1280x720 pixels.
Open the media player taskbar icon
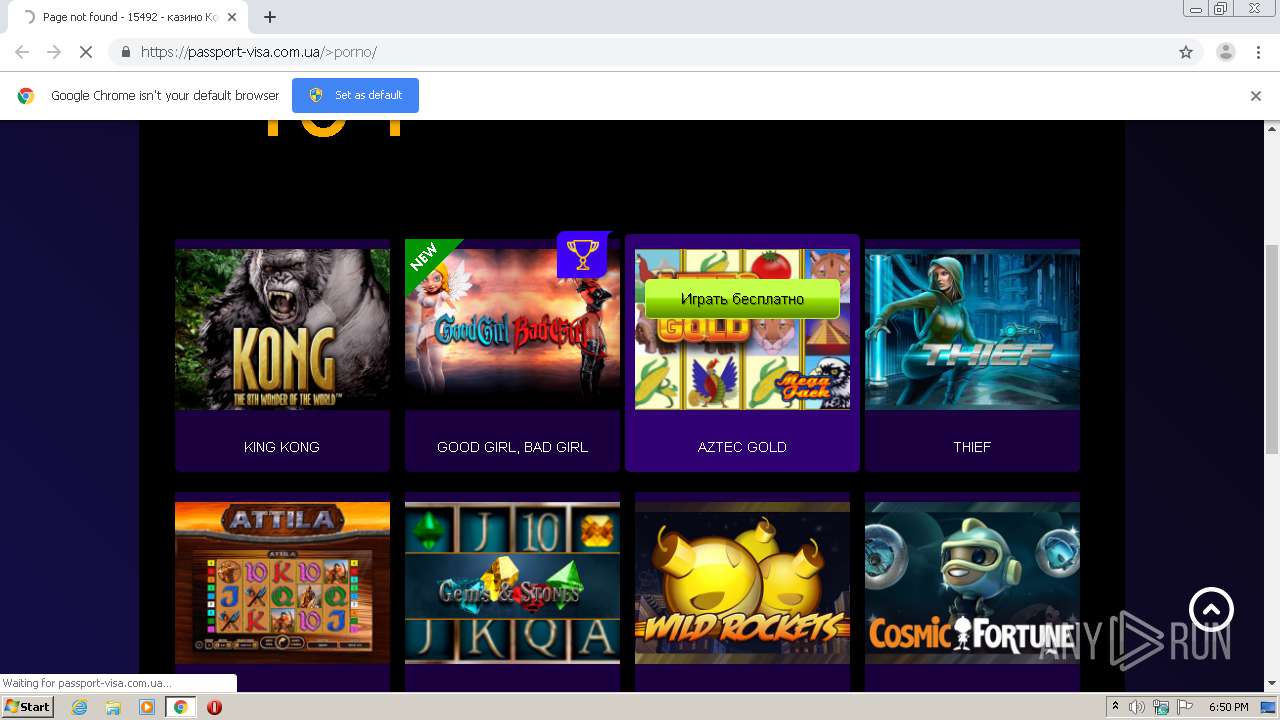click(147, 707)
